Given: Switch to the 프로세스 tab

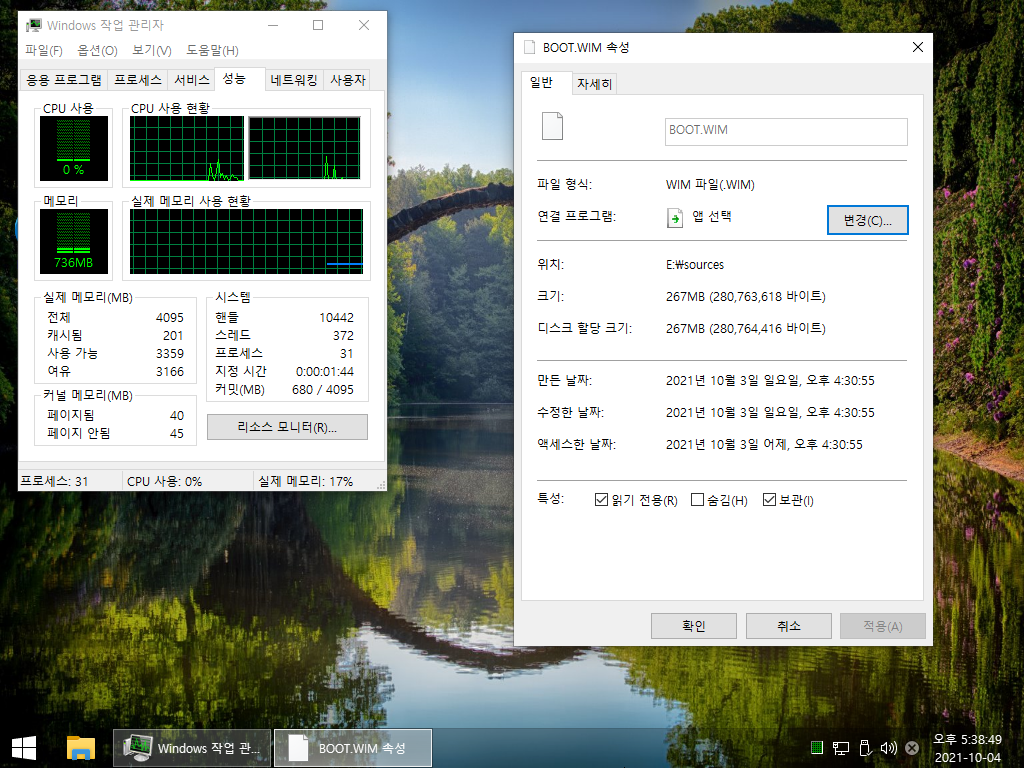Looking at the screenshot, I should 138,80.
